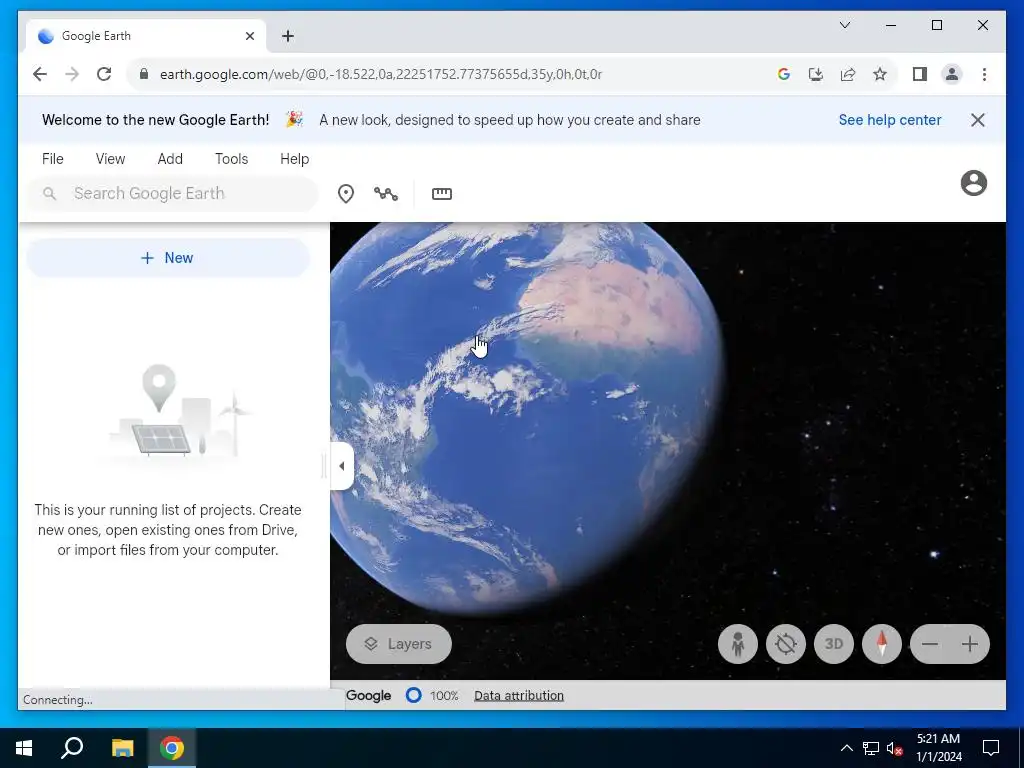Switch to Chrome in the taskbar
The height and width of the screenshot is (768, 1024).
click(x=172, y=748)
